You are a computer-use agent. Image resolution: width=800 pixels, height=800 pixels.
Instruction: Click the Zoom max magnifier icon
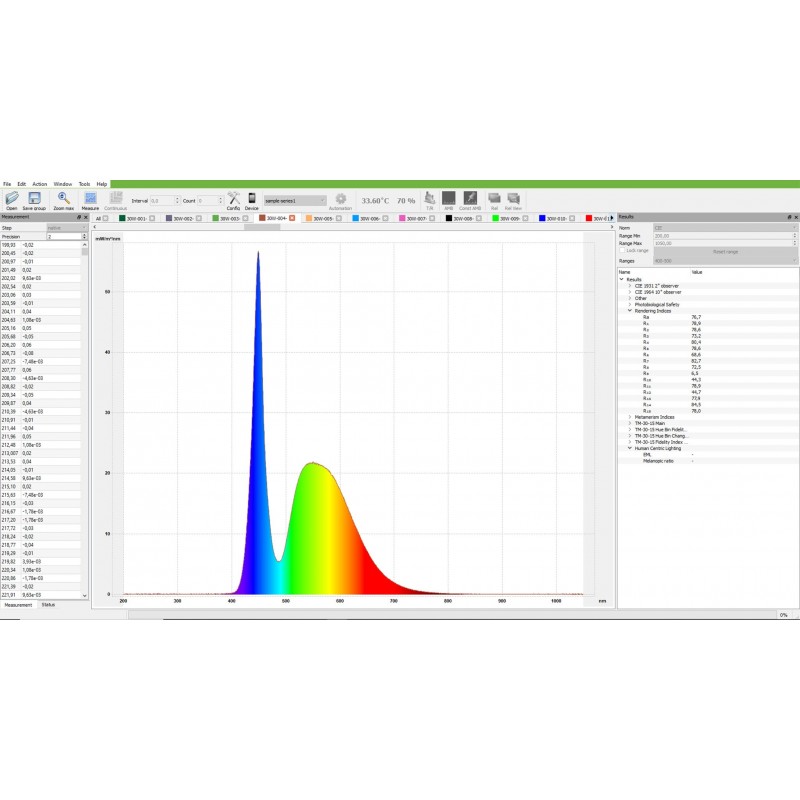coord(63,199)
